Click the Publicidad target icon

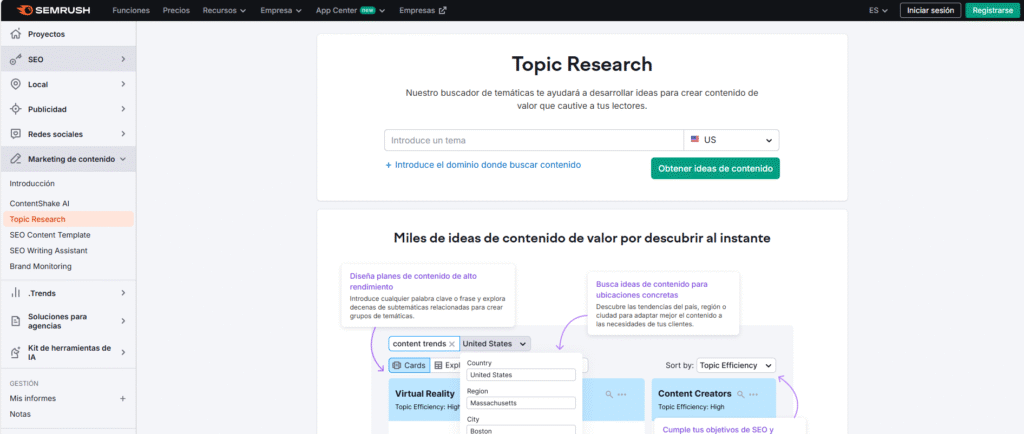[16, 109]
